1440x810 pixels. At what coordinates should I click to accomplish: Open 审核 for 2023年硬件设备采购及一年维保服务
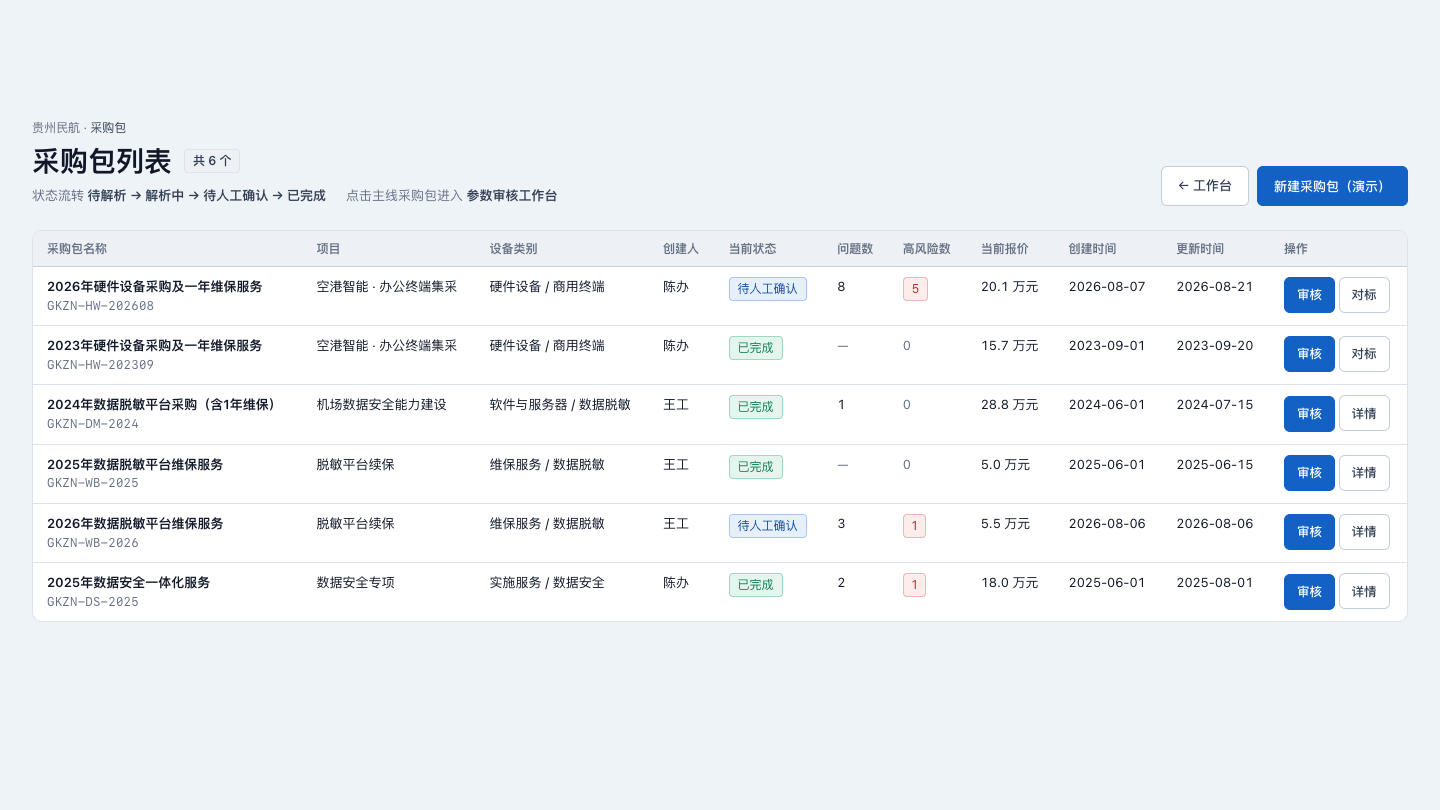click(1309, 354)
